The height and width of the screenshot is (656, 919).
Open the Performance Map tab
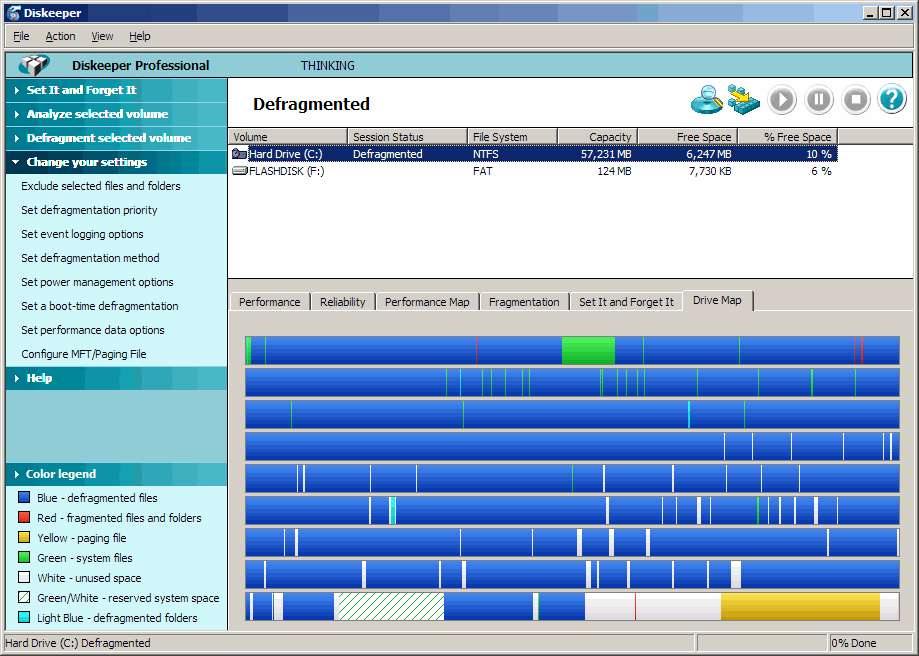[426, 302]
